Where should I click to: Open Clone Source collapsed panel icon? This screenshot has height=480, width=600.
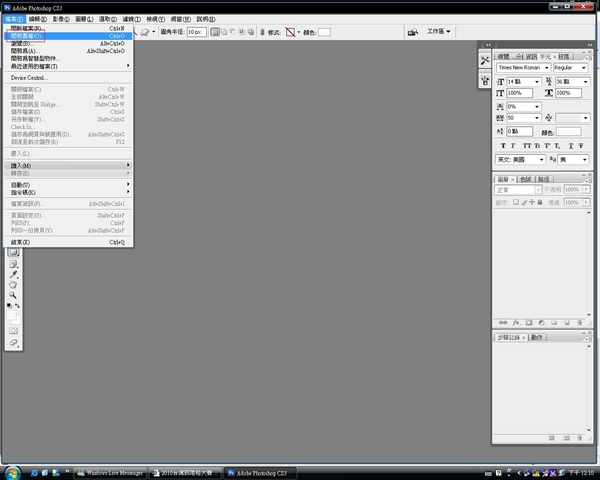[x=485, y=80]
